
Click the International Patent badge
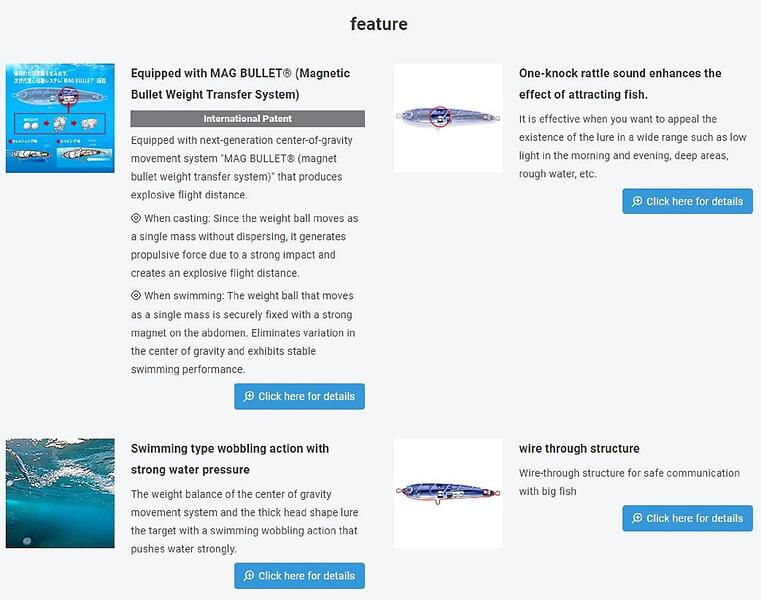coord(248,119)
